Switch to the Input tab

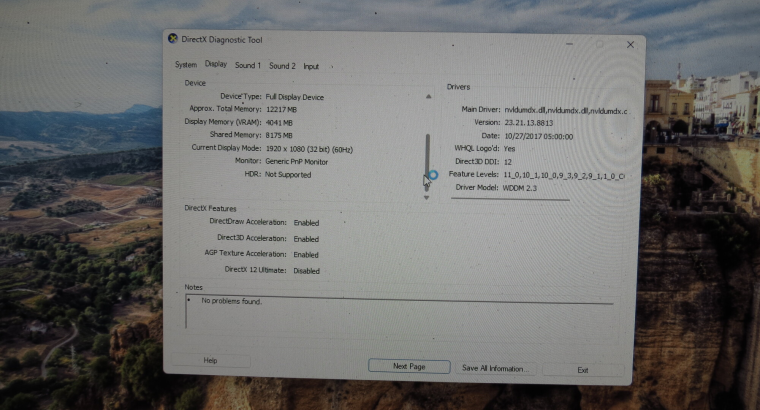[311, 66]
